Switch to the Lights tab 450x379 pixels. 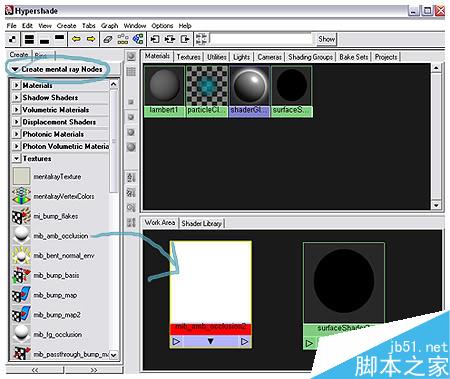(241, 57)
